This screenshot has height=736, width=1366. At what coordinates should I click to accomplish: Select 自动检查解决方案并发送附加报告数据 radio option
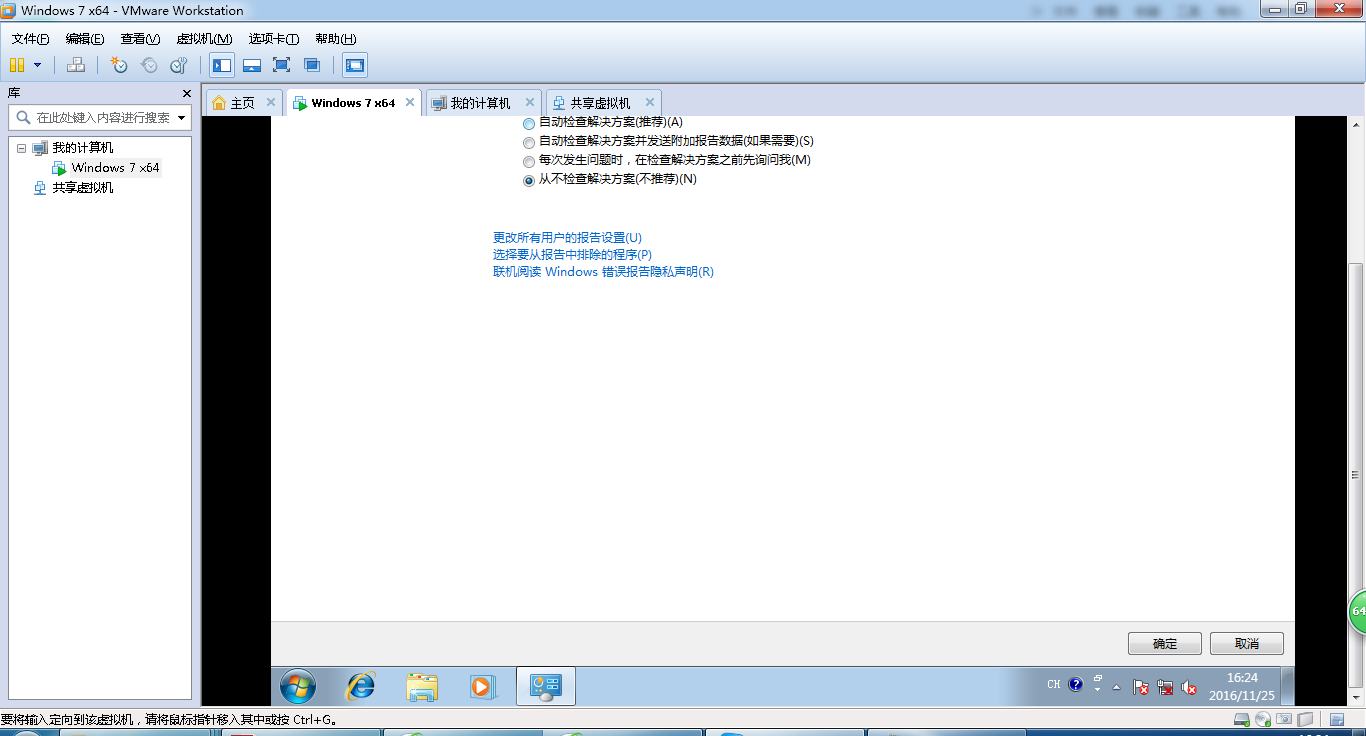point(529,142)
